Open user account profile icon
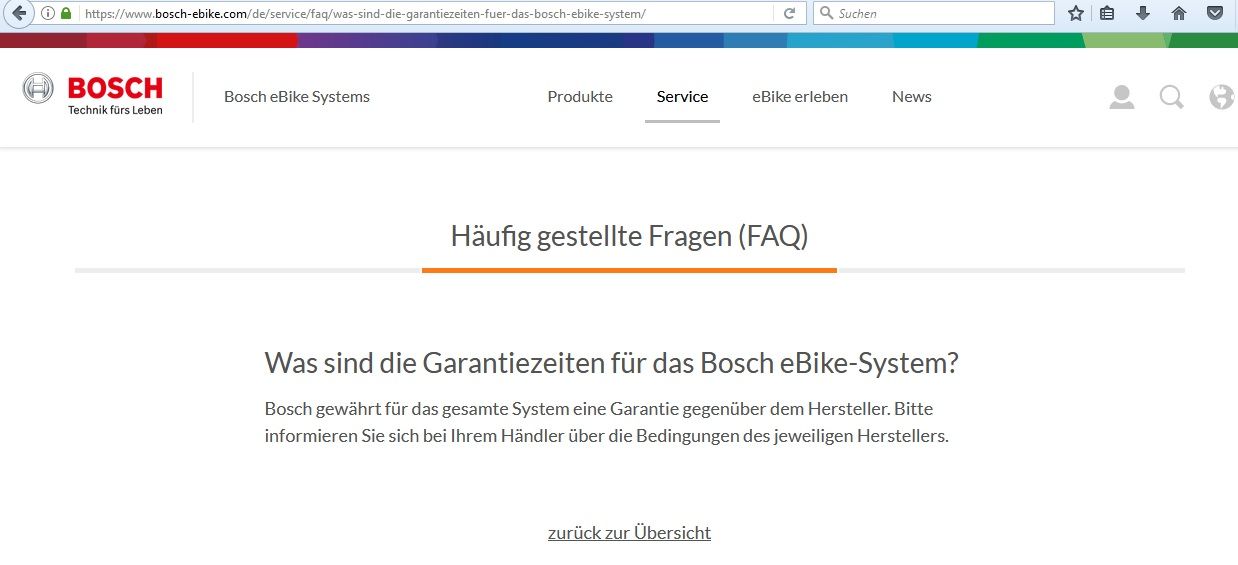The image size is (1238, 565). pos(1122,97)
